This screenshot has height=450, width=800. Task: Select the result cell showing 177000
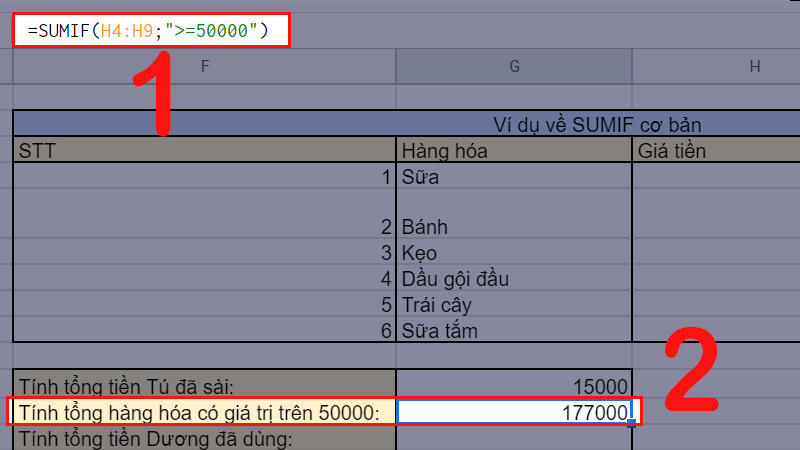(x=514, y=412)
